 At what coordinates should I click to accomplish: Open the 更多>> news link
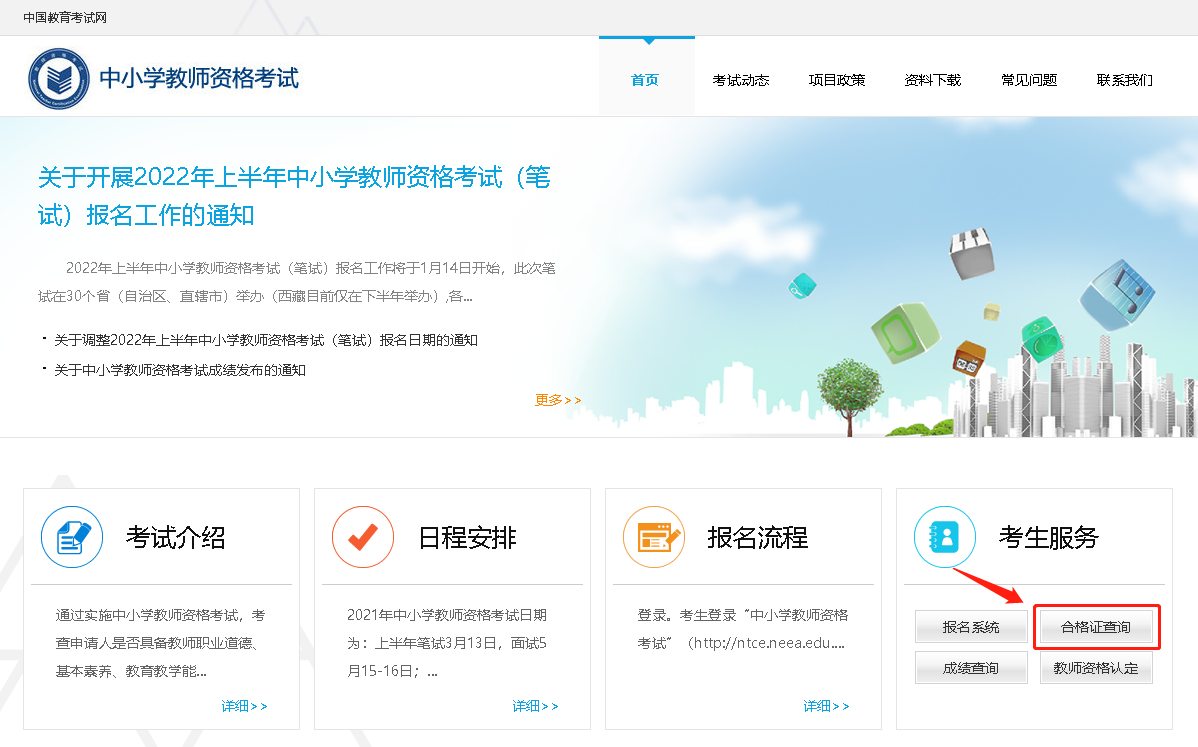tap(558, 400)
